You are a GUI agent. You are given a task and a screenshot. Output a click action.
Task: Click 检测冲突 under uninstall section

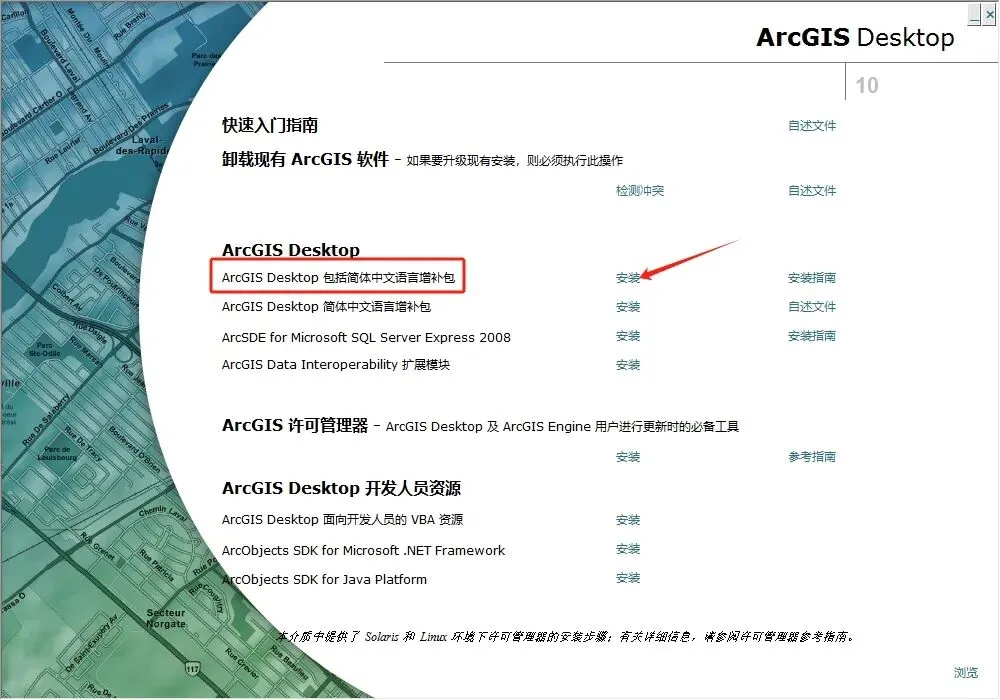coord(640,191)
